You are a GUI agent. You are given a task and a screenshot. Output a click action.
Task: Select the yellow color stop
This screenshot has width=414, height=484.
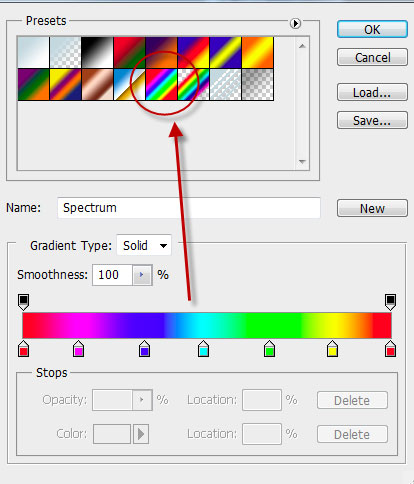[x=332, y=349]
